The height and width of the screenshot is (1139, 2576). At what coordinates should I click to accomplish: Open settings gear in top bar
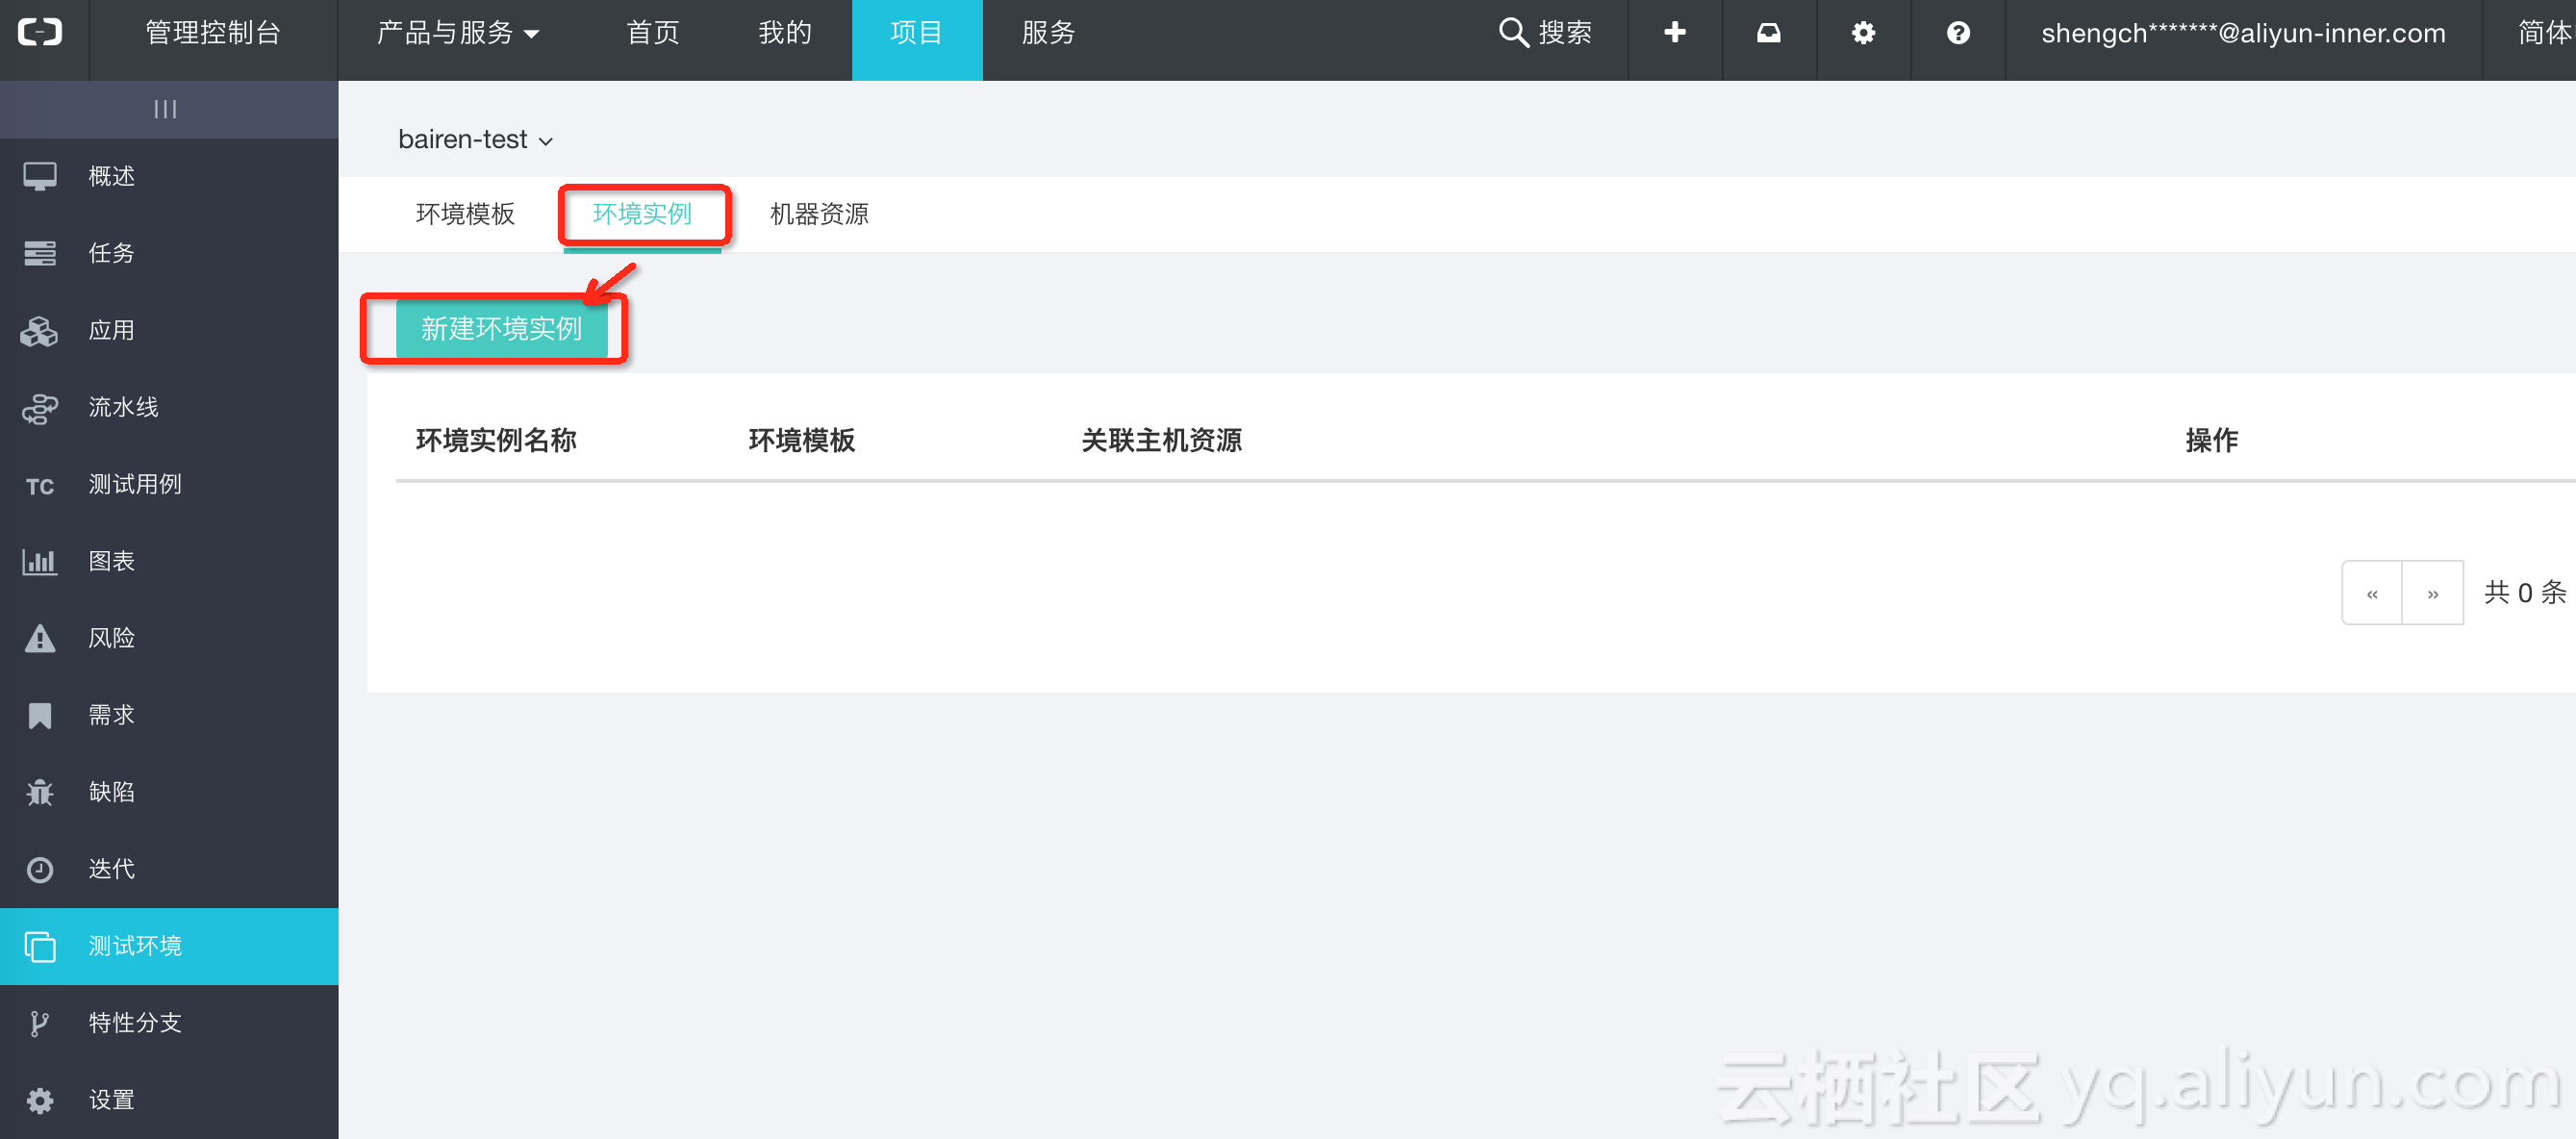click(1863, 33)
